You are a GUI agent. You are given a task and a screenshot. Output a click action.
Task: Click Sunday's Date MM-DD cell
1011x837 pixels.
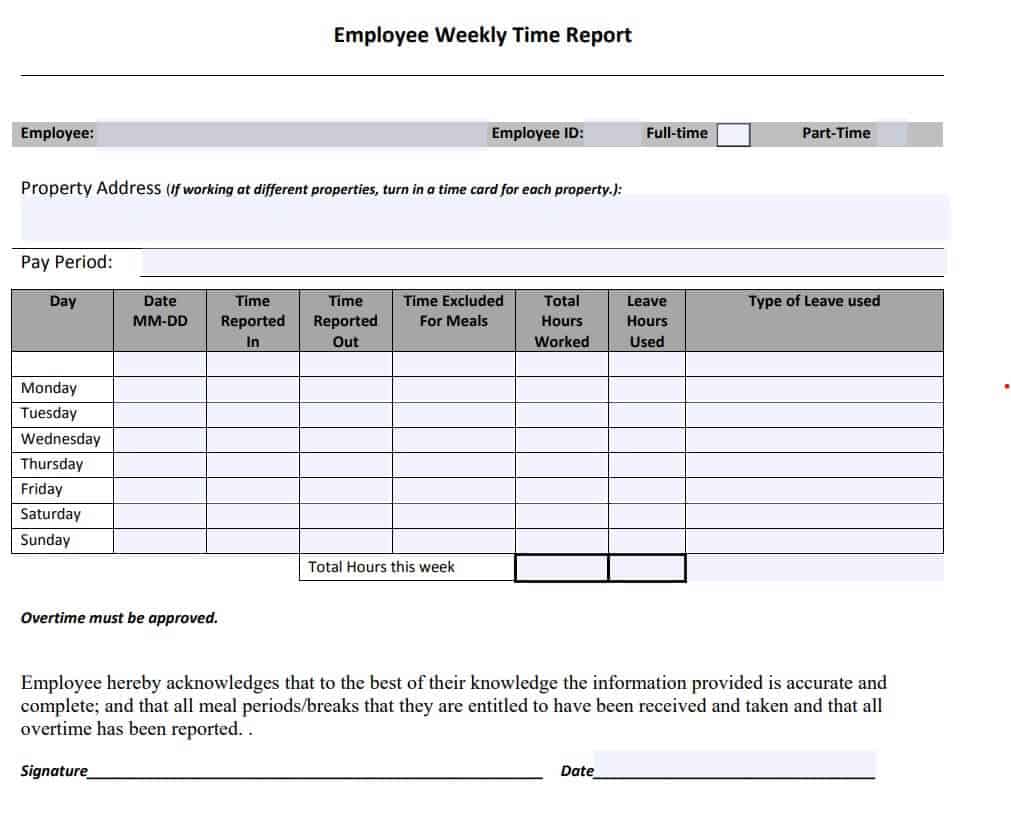pos(160,541)
